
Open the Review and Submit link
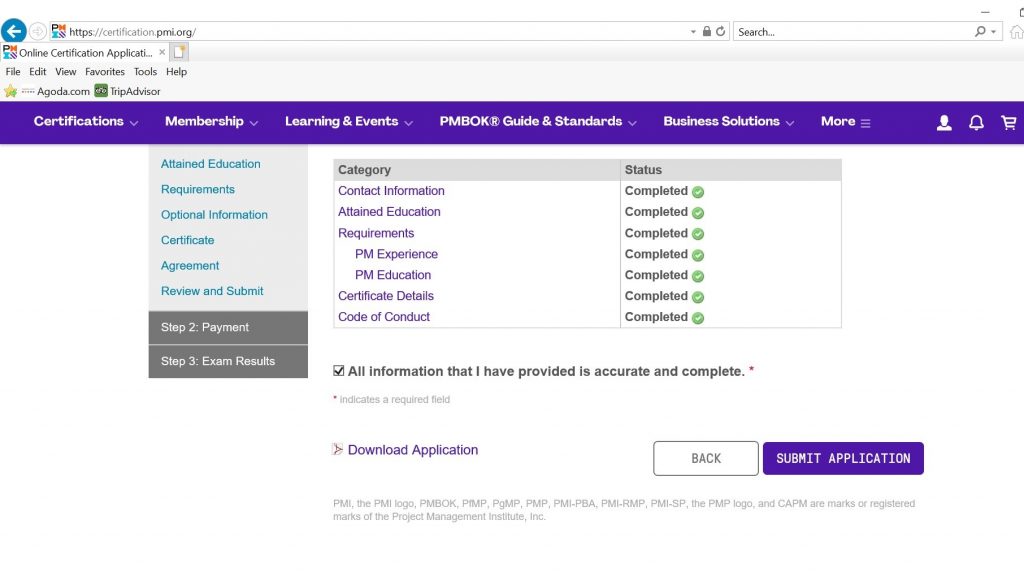[x=211, y=291]
